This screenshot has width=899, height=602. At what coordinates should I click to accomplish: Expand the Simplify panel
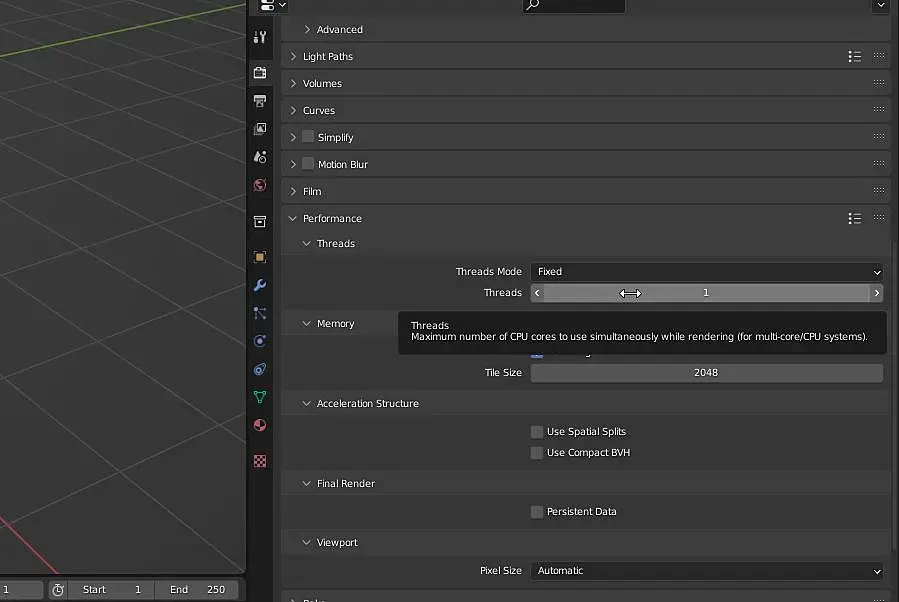294,137
